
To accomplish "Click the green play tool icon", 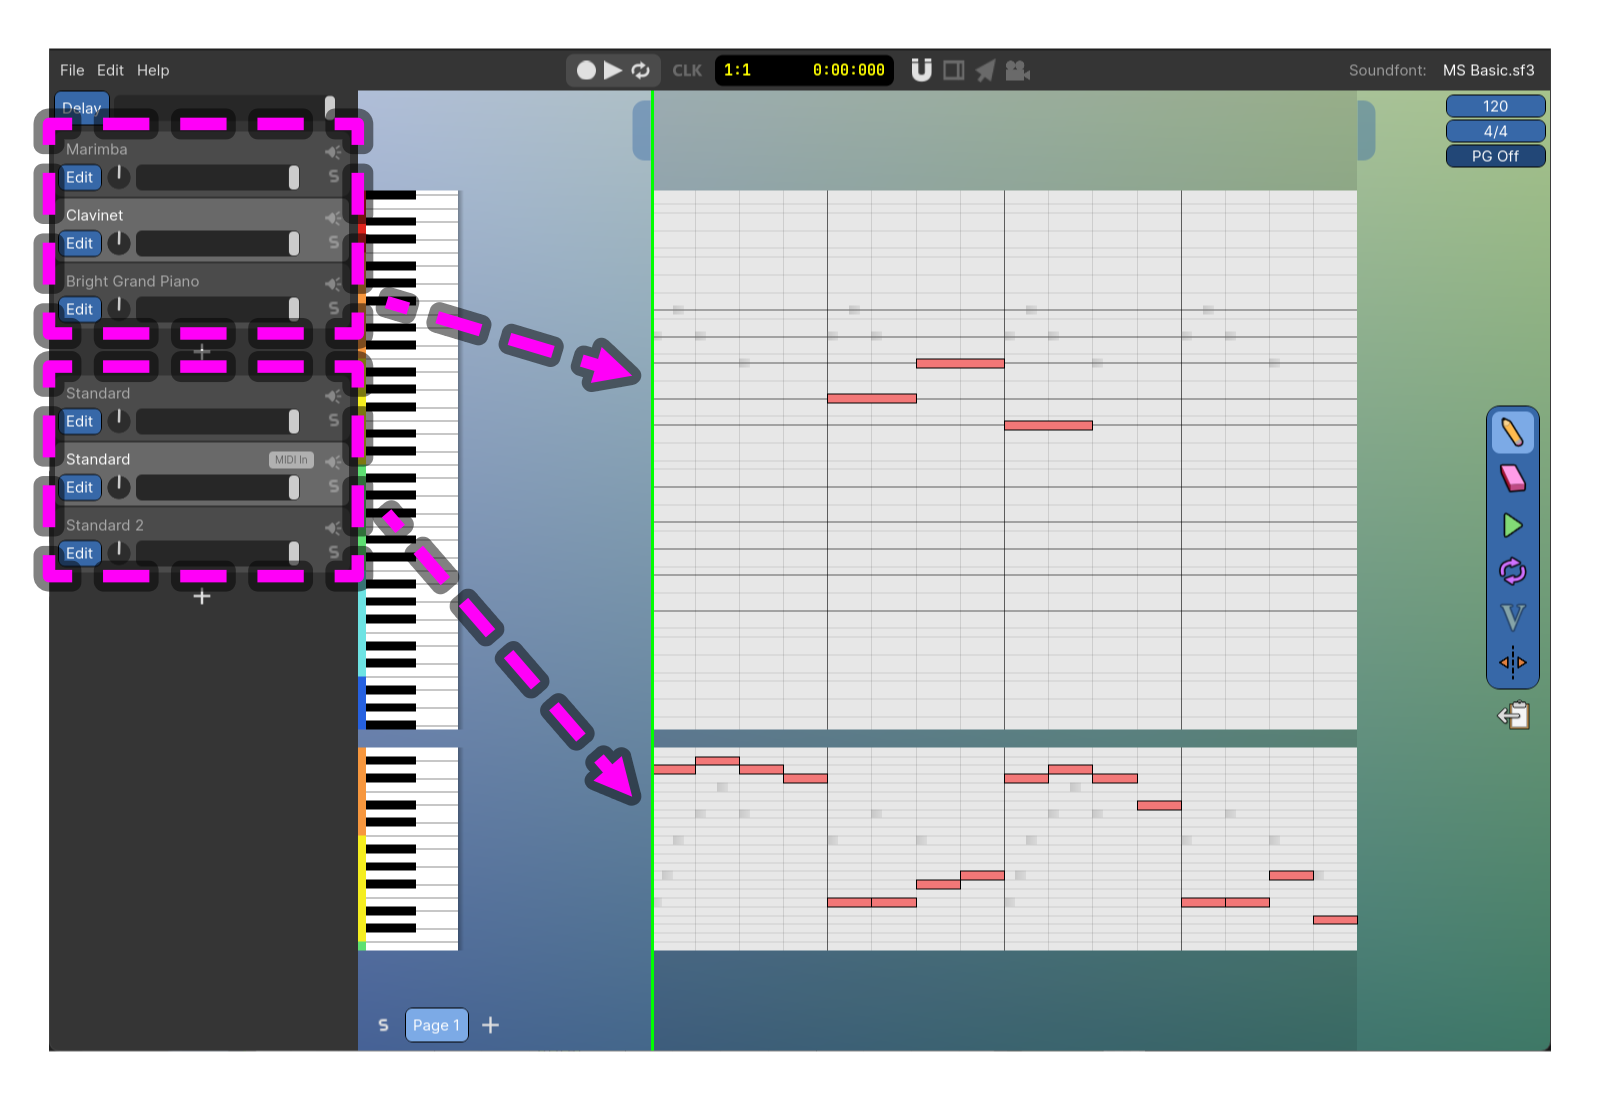I will pyautogui.click(x=1512, y=525).
